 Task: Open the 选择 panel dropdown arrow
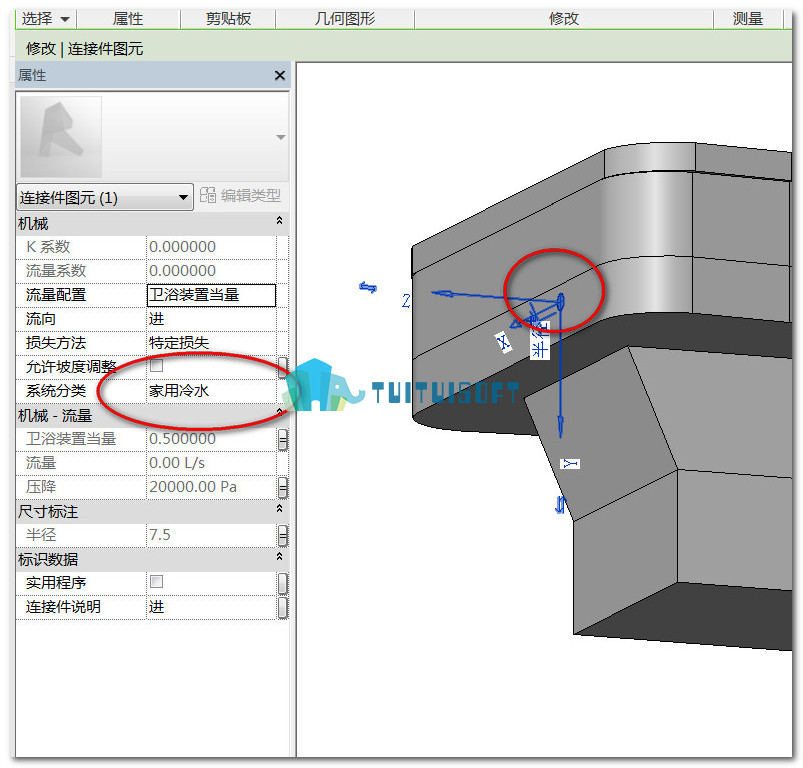pos(65,19)
